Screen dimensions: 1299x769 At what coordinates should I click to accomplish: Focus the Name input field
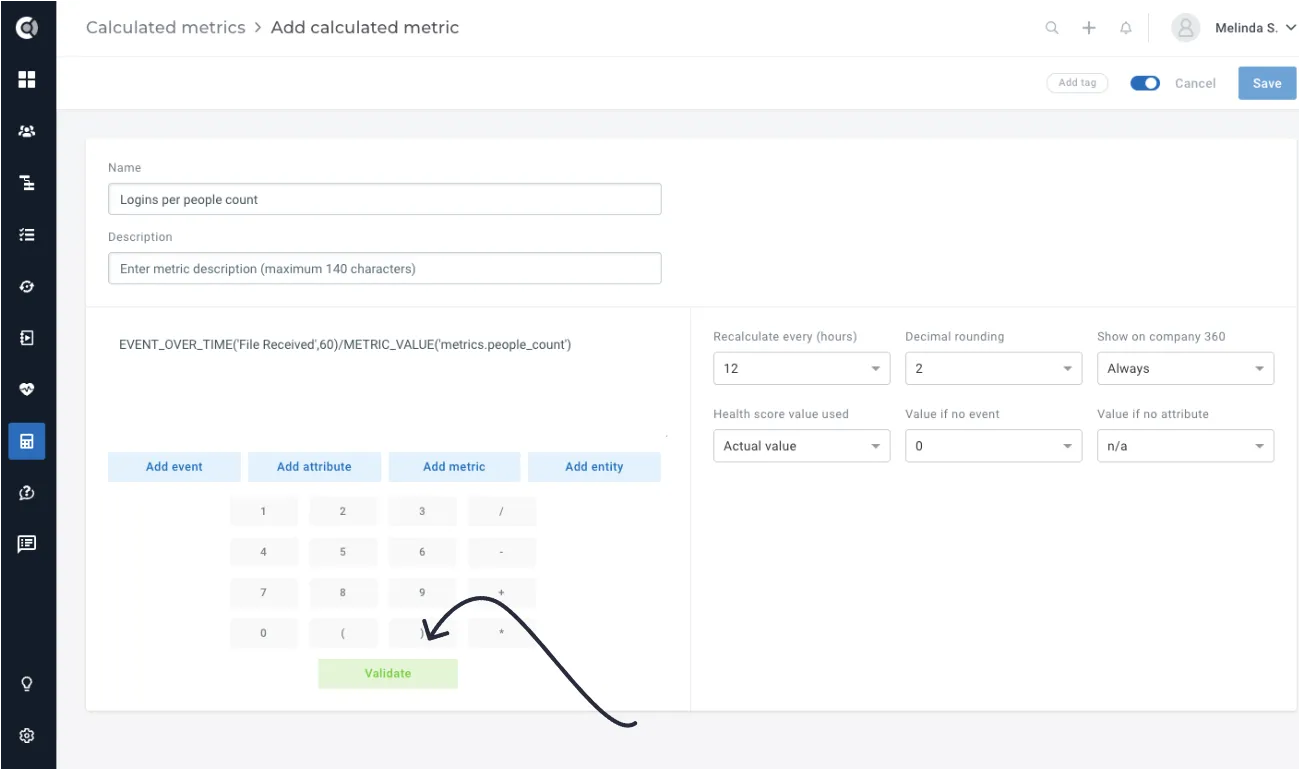[x=385, y=199]
